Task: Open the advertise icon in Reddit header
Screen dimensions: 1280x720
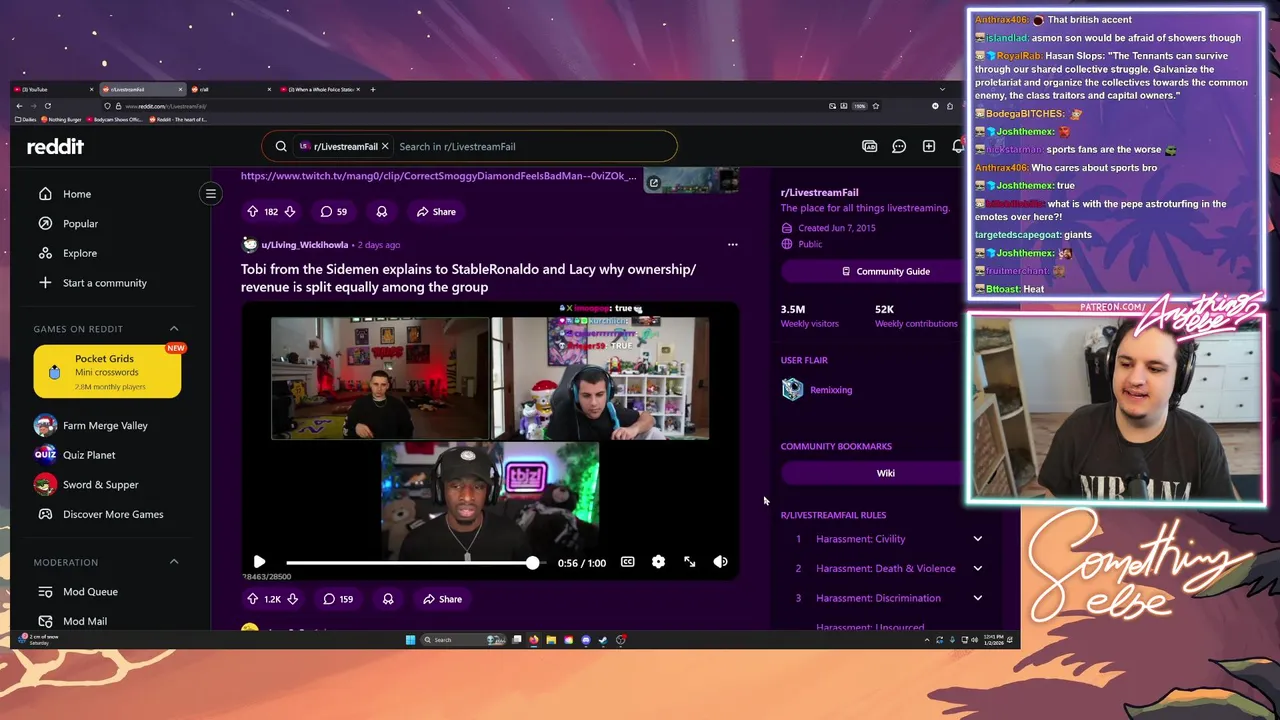Action: pyautogui.click(x=869, y=146)
